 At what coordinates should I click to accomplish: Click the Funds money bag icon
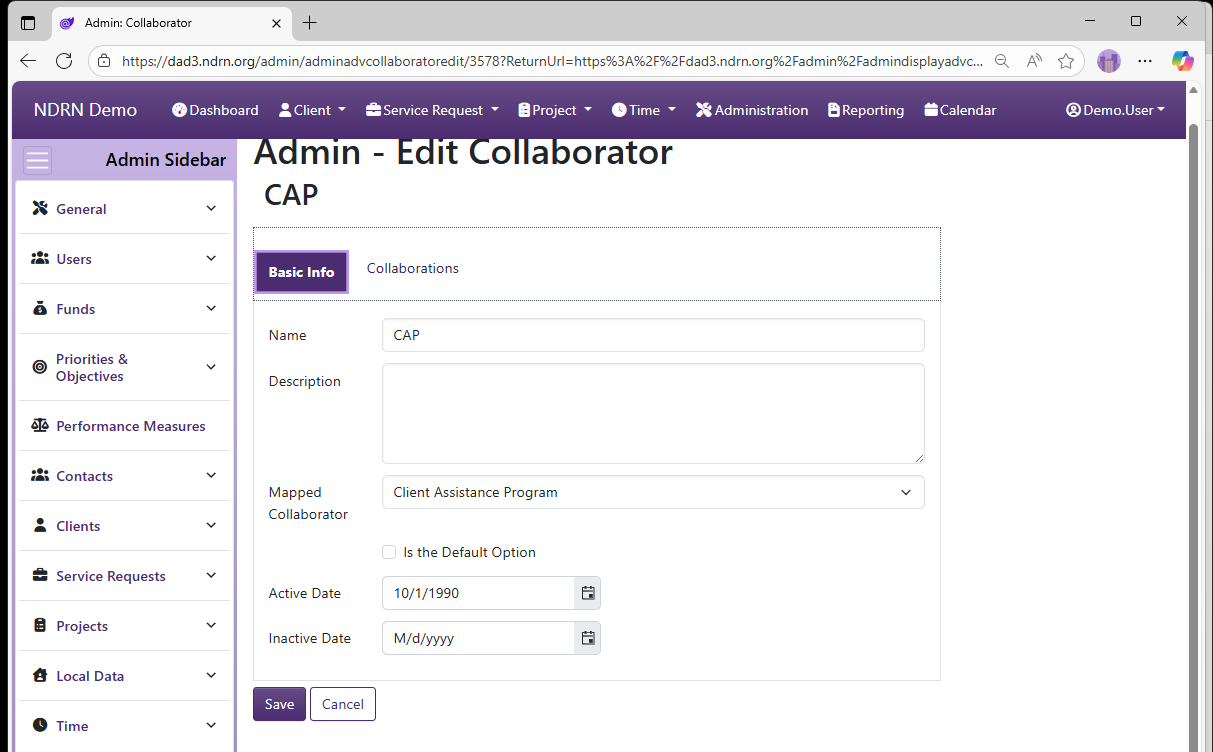coord(40,308)
